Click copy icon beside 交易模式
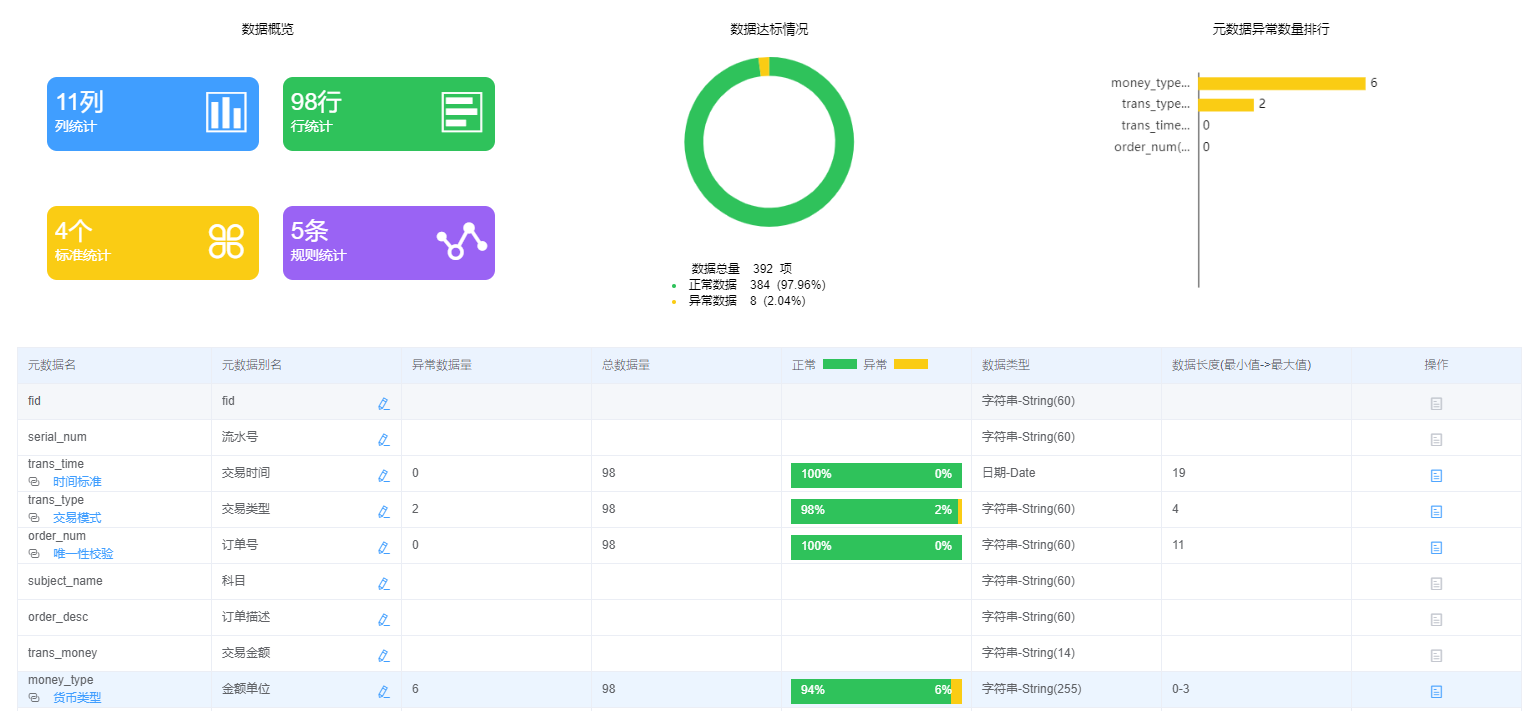The height and width of the screenshot is (711, 1534). [x=34, y=518]
